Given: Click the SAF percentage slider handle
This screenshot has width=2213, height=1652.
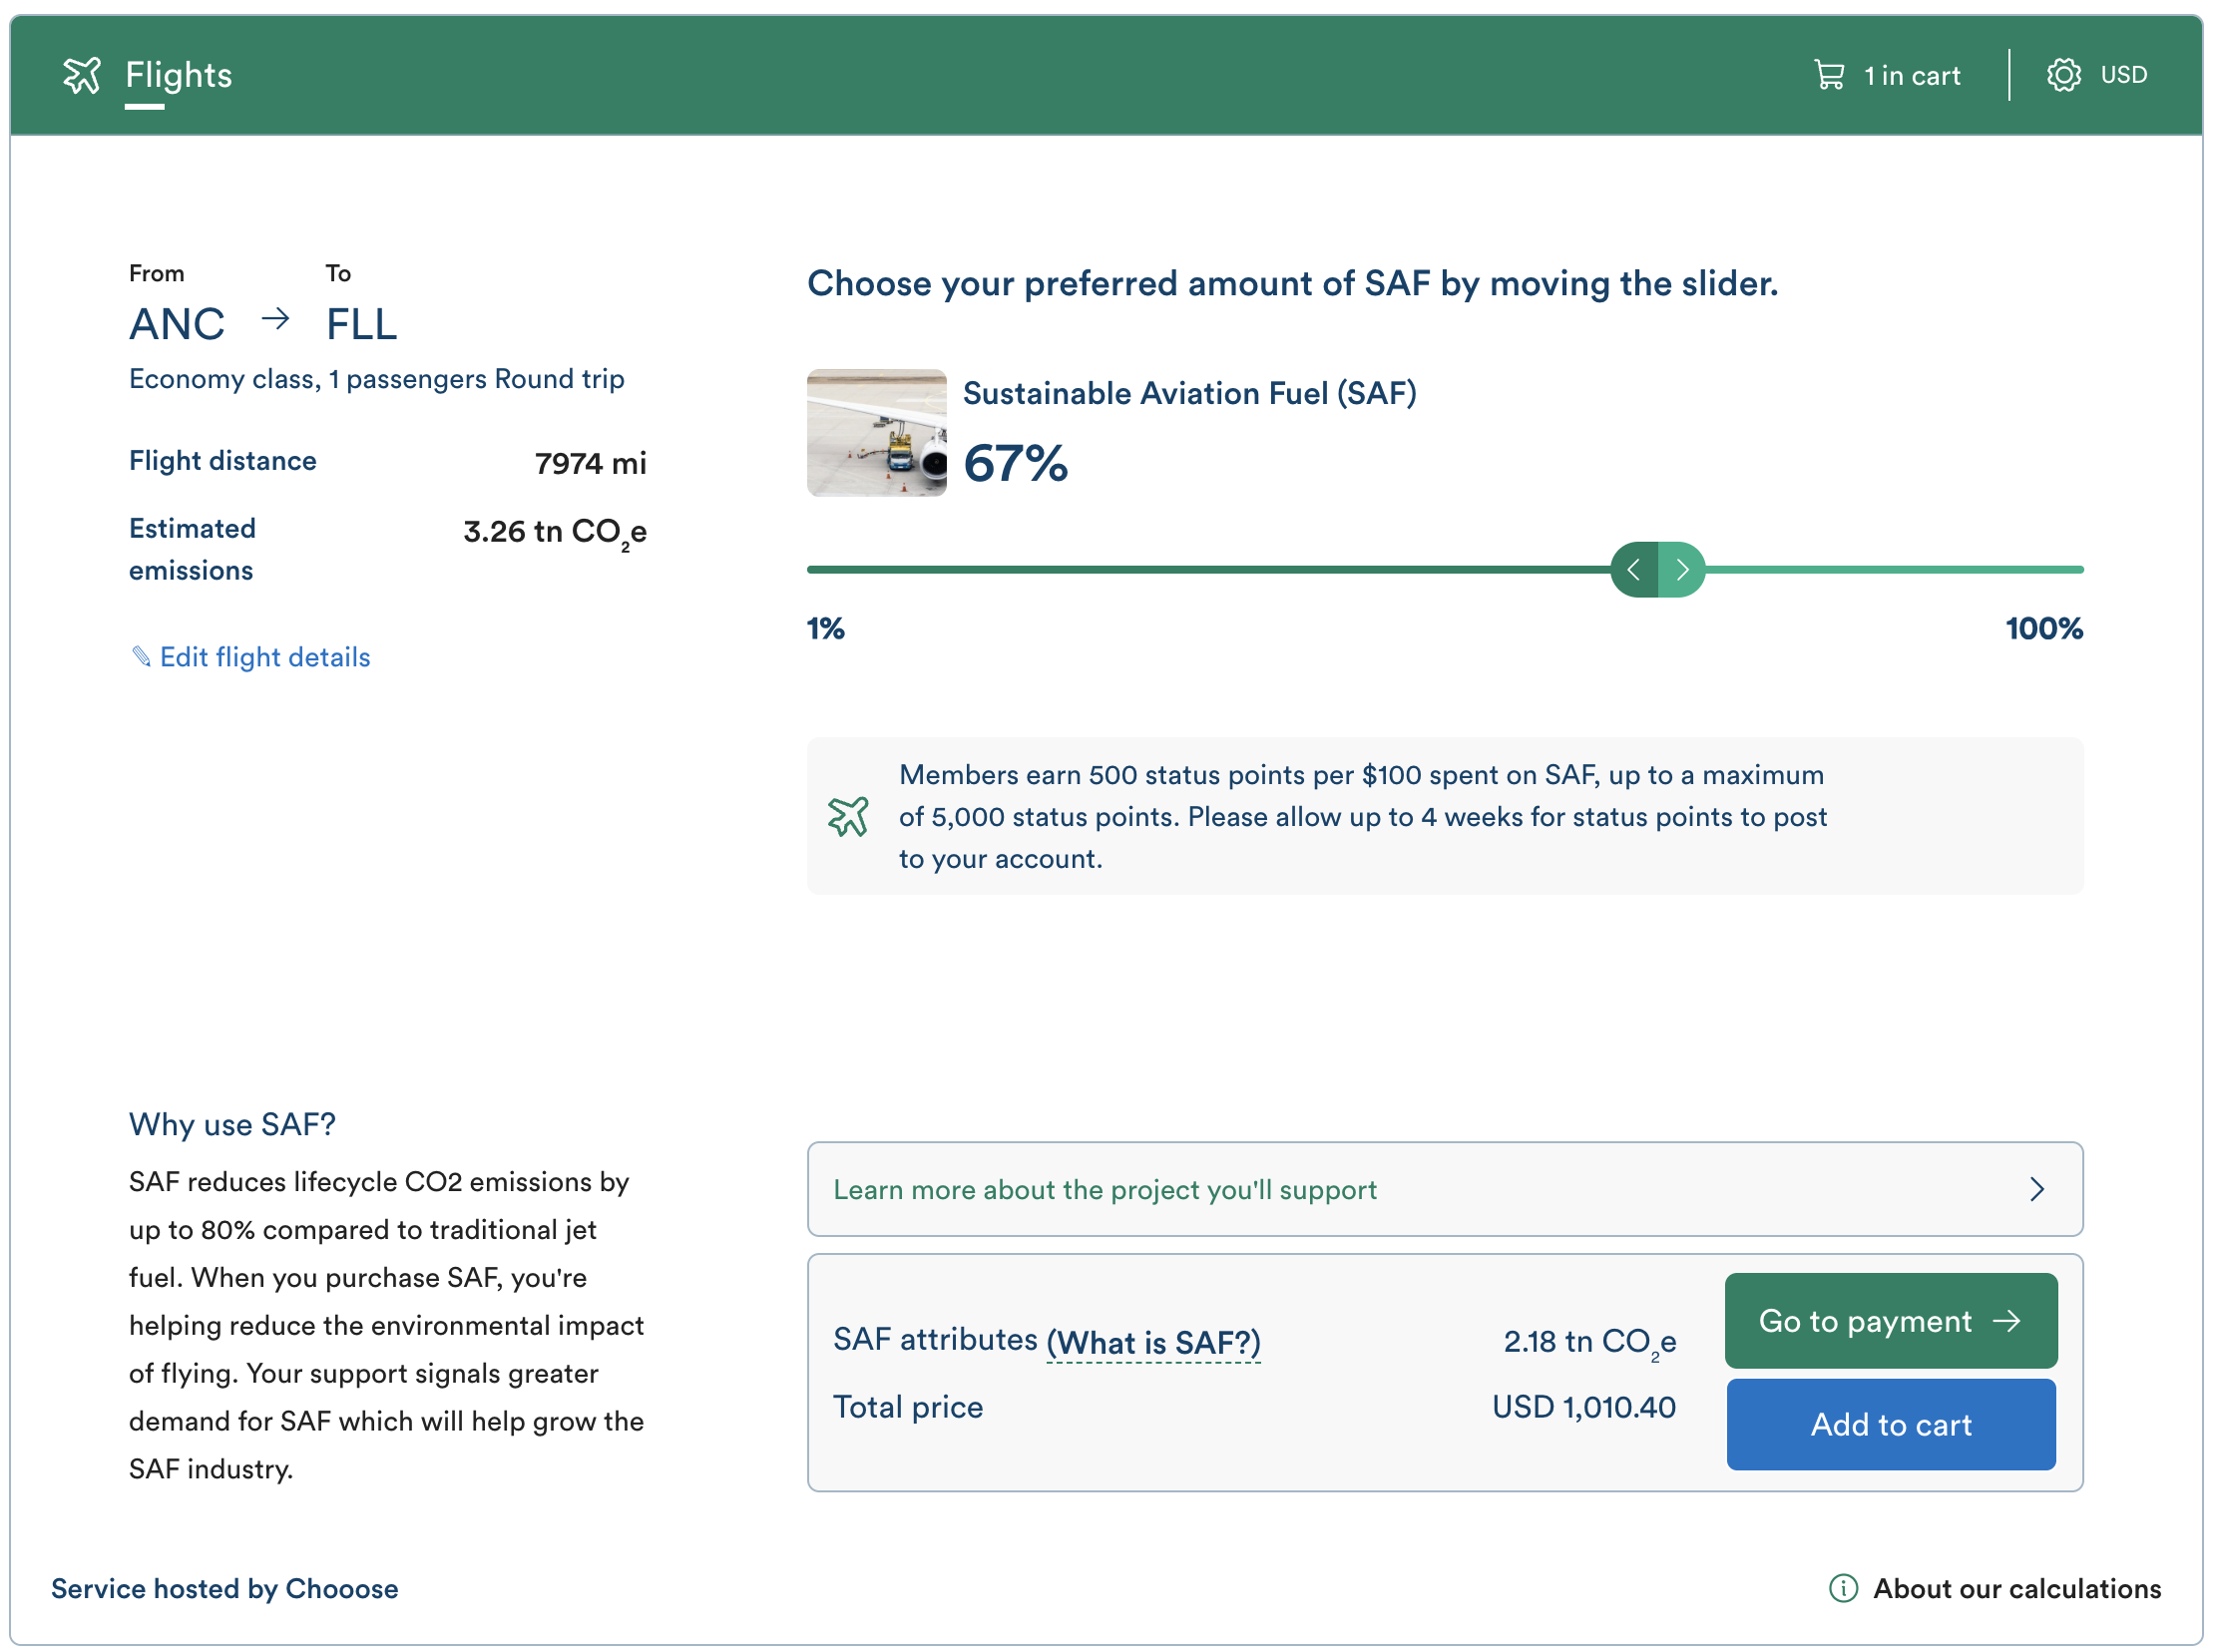Looking at the screenshot, I should pos(1657,569).
